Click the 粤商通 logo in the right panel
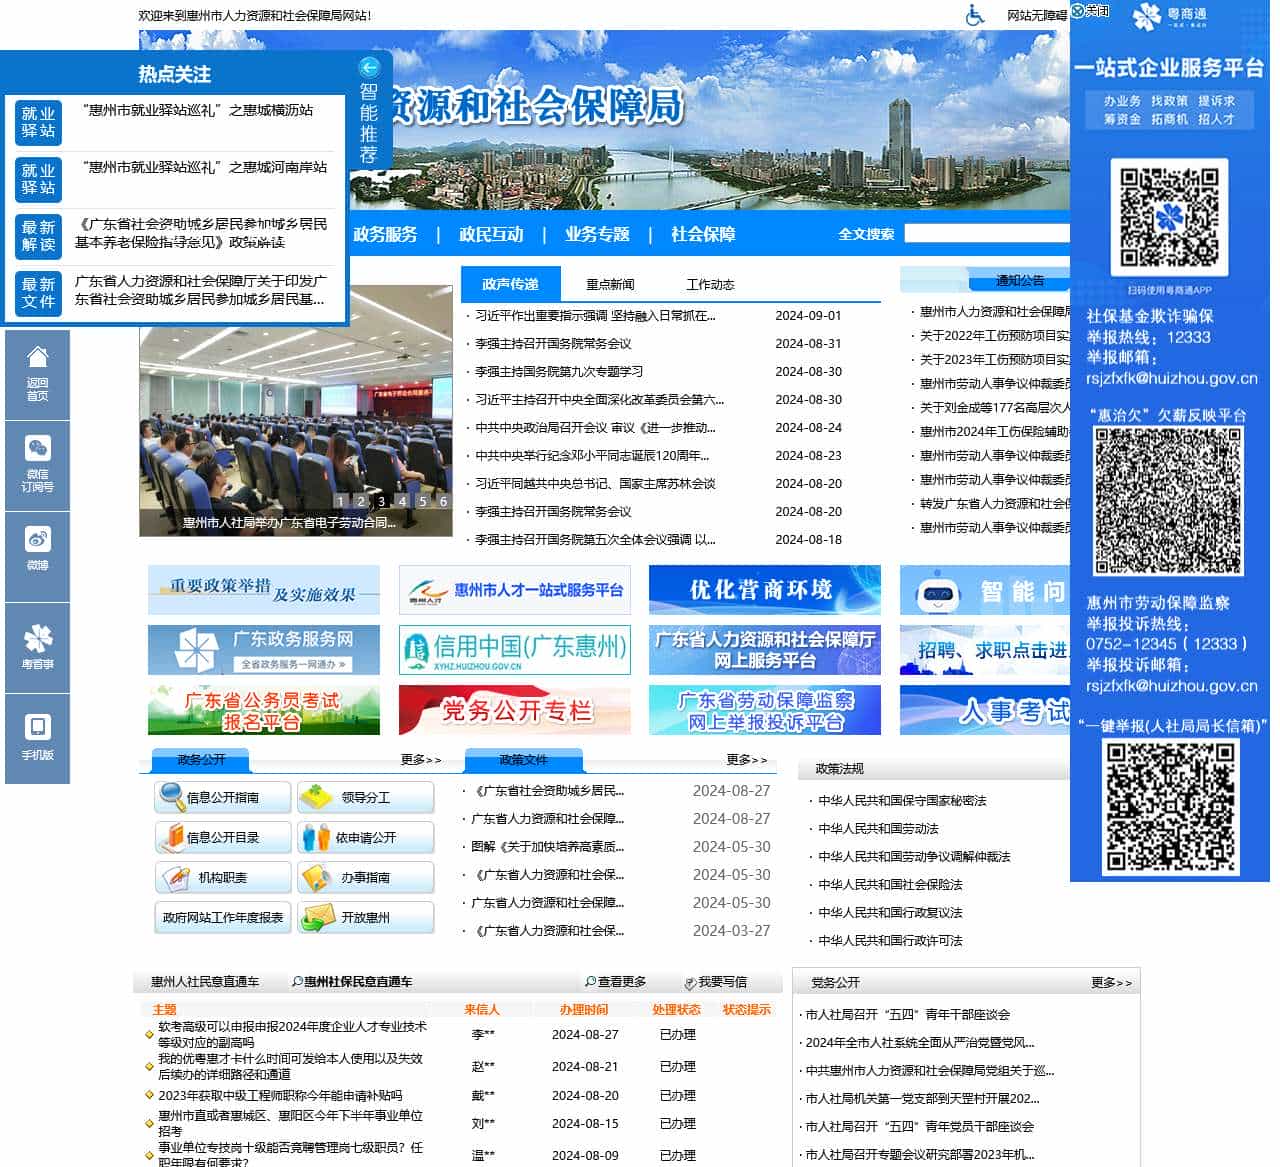Screen dimensions: 1280x1167 [x=1169, y=18]
